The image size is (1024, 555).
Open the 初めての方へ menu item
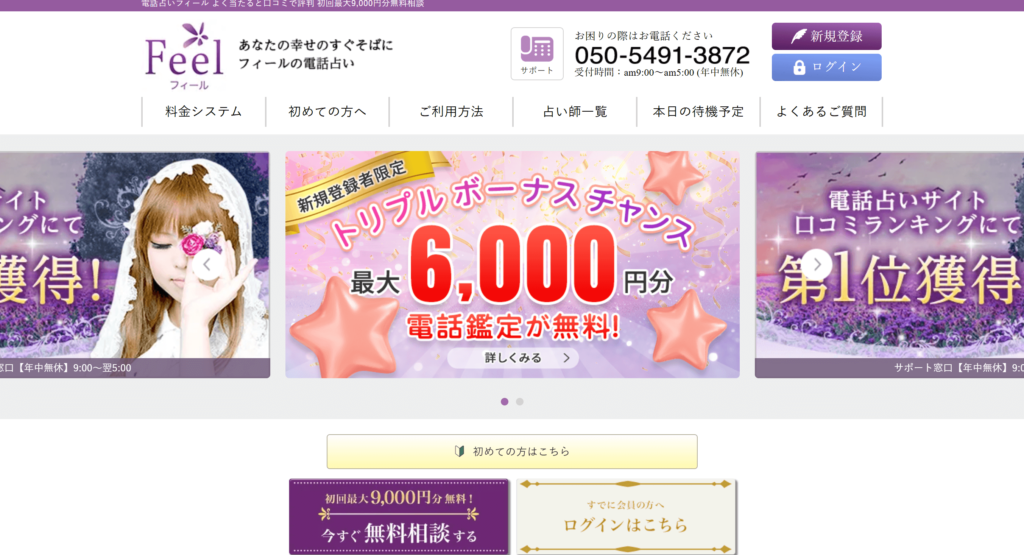point(327,112)
